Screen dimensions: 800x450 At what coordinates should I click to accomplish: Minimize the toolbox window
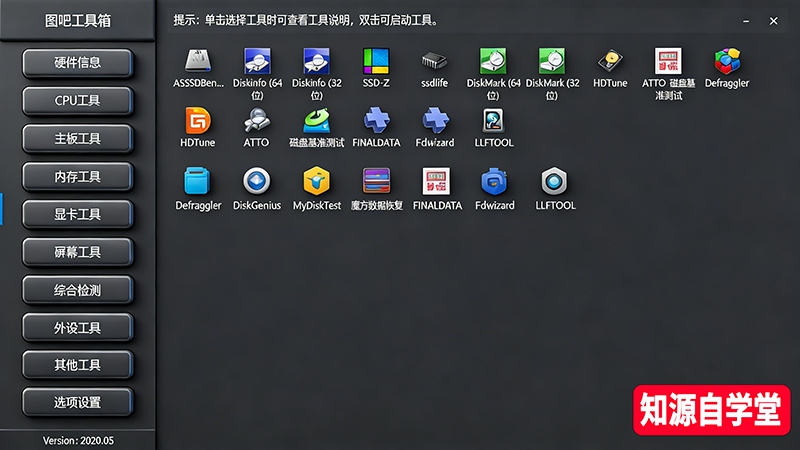pos(746,21)
